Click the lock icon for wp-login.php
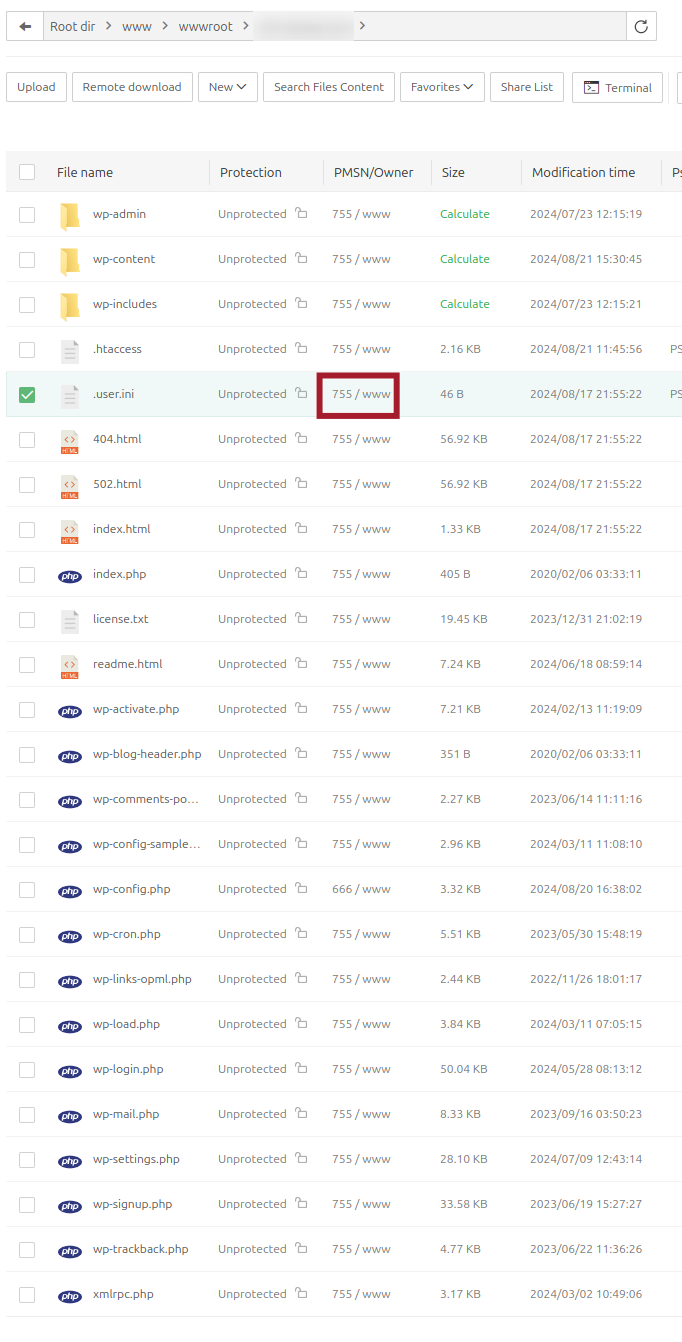 click(x=301, y=1069)
